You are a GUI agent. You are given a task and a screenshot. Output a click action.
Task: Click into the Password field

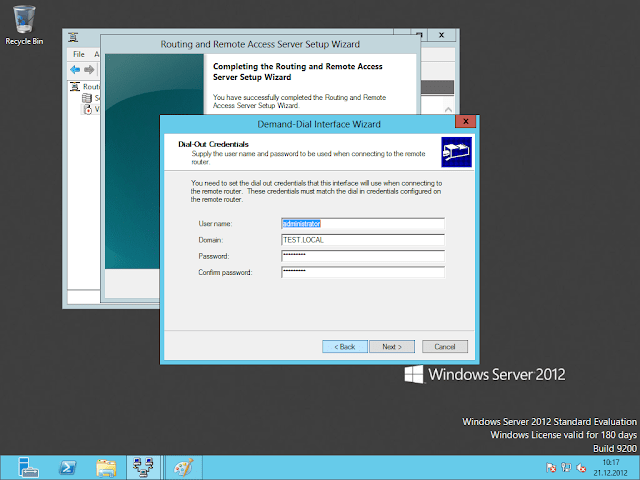(x=362, y=256)
